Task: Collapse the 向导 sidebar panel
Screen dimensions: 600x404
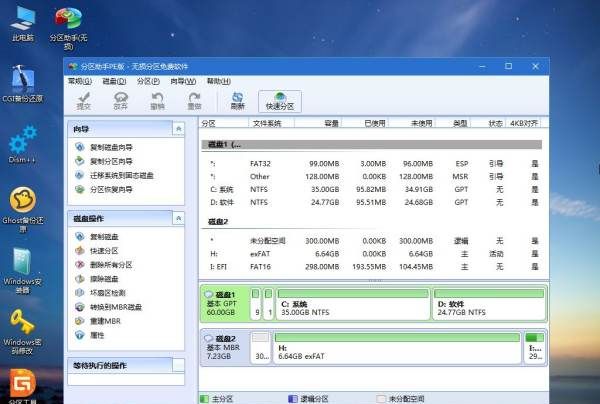Action: point(178,129)
